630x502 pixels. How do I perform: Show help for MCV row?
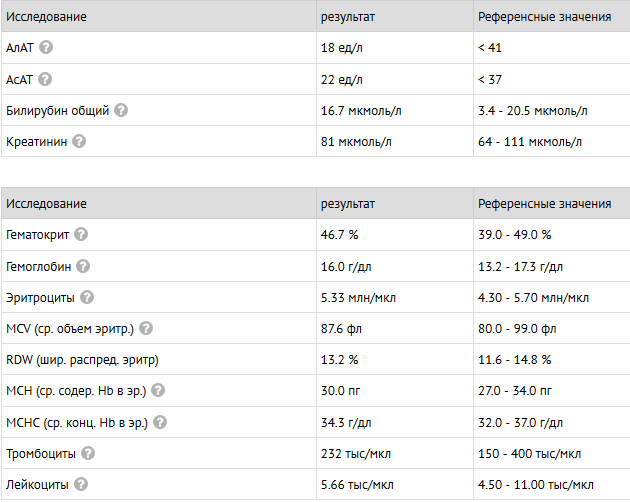tap(145, 328)
